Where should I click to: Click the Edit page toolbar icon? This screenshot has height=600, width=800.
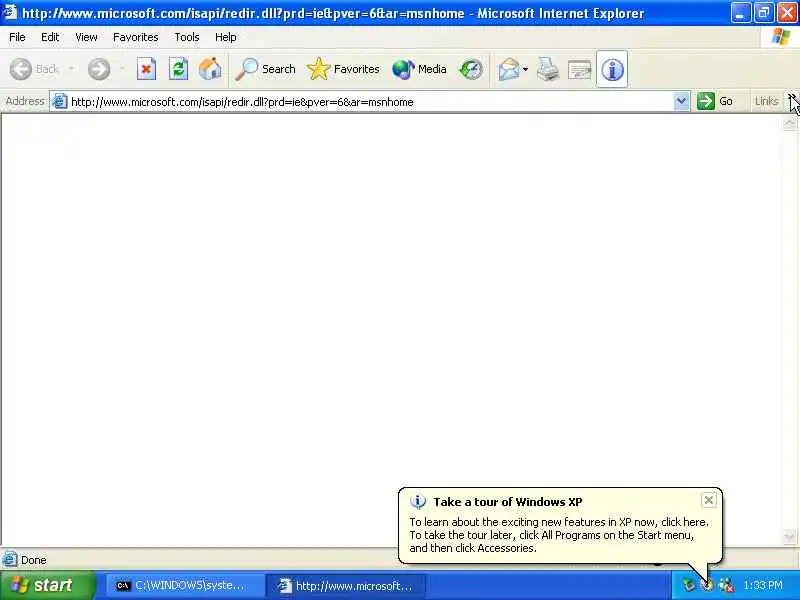[580, 69]
